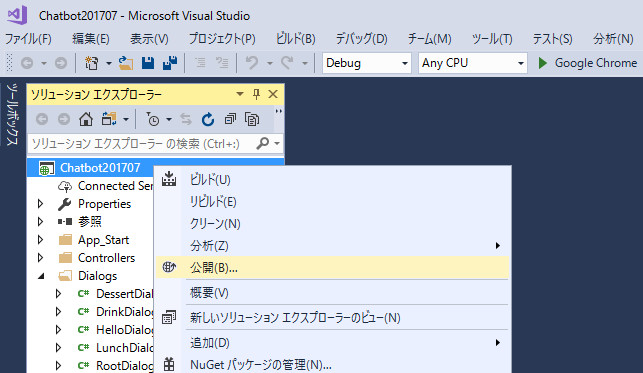Open the ツール(T) menu
Viewport: 643px width, 373px height.
(x=492, y=39)
